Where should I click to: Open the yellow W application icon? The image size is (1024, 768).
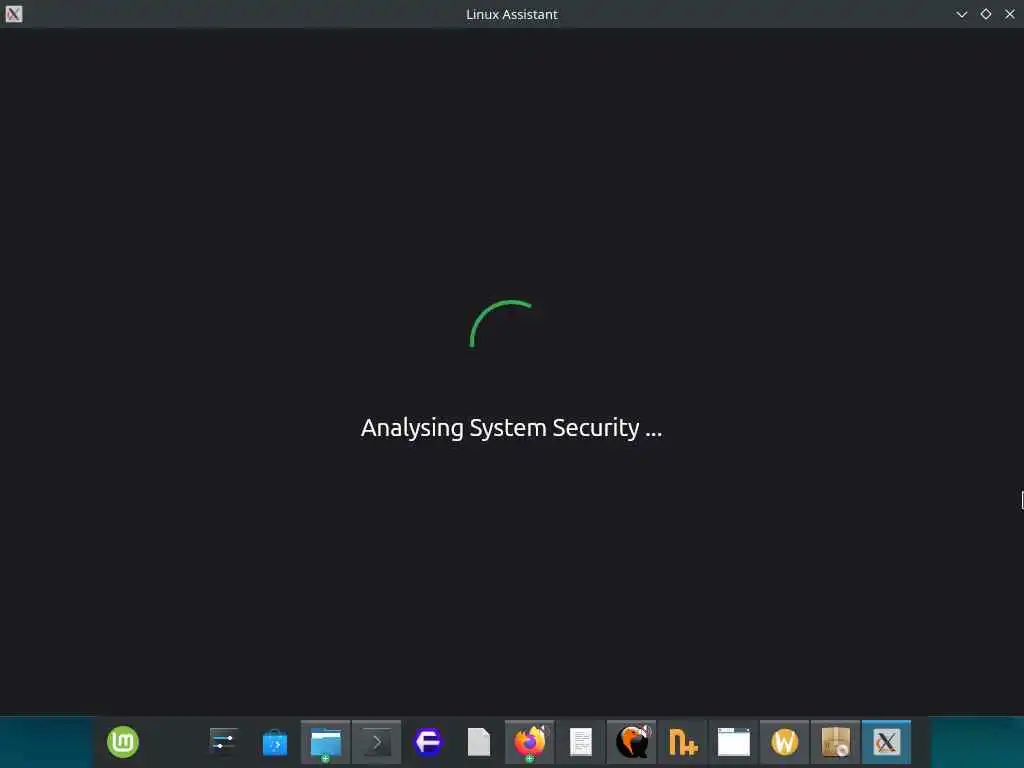(x=784, y=742)
